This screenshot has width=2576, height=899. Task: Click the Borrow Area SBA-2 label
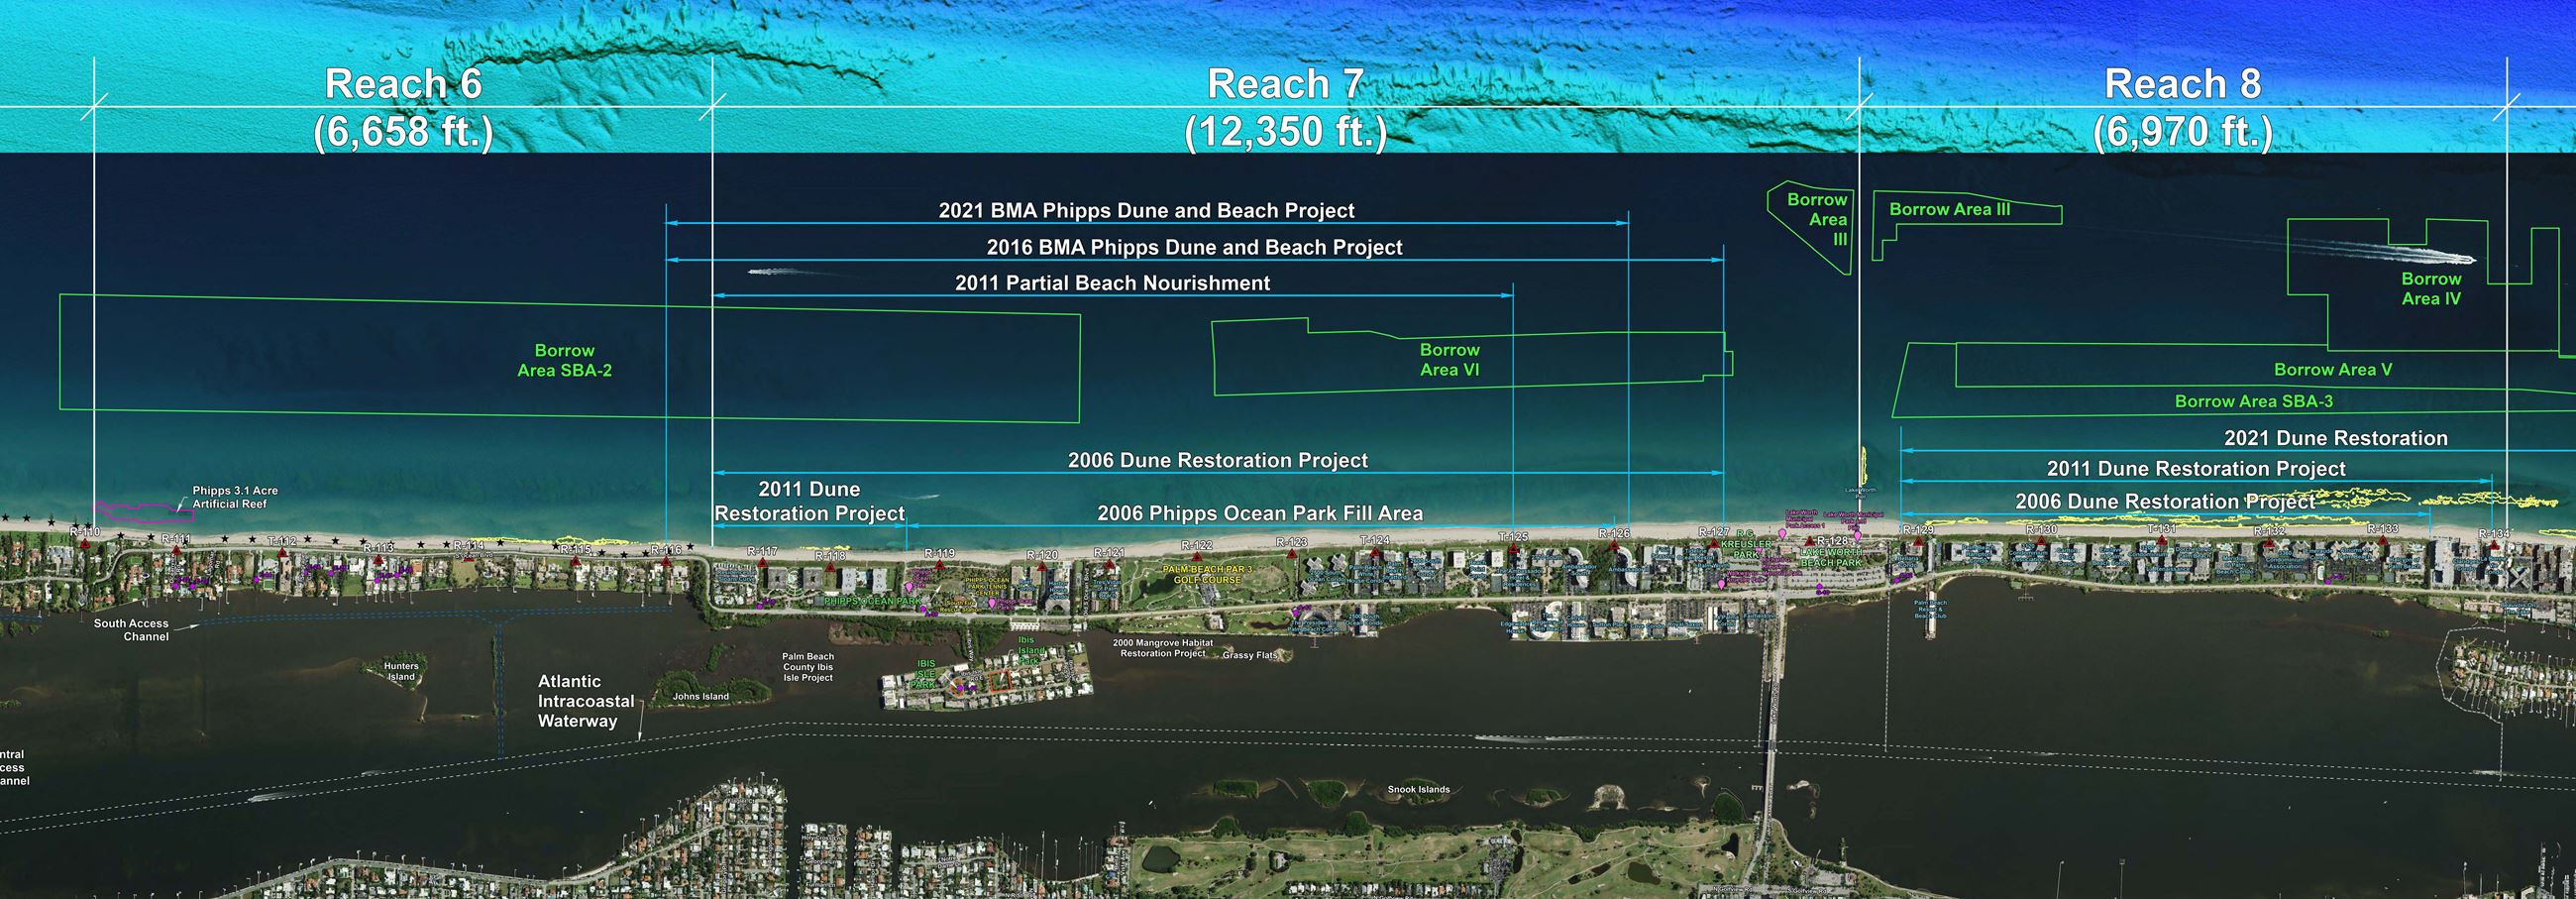point(564,361)
